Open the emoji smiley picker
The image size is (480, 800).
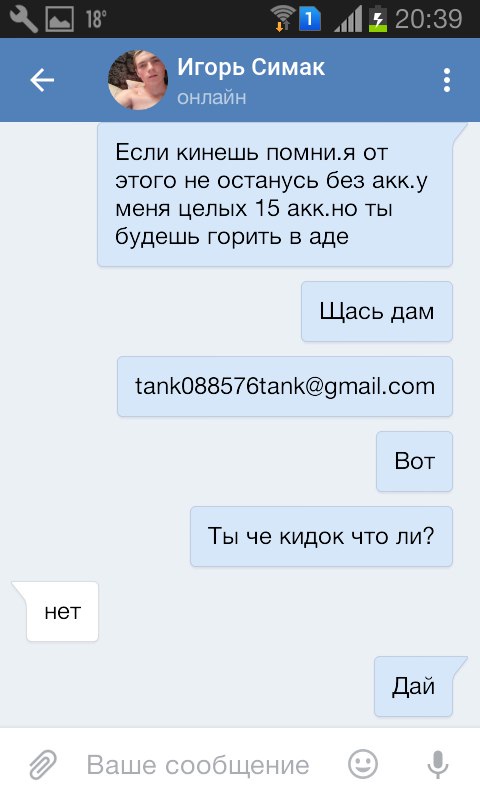point(363,764)
